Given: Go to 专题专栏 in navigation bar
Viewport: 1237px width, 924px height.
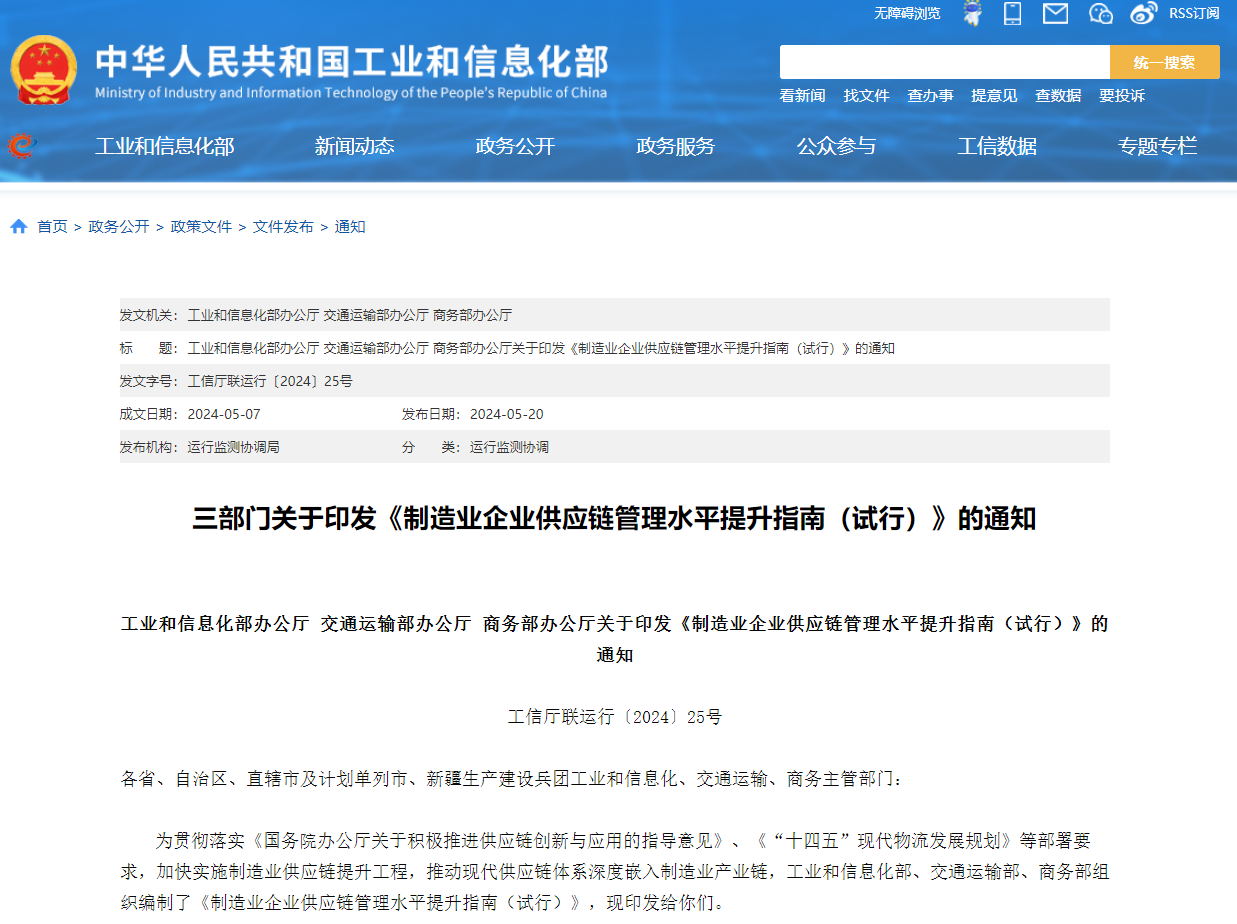Looking at the screenshot, I should click(1157, 146).
